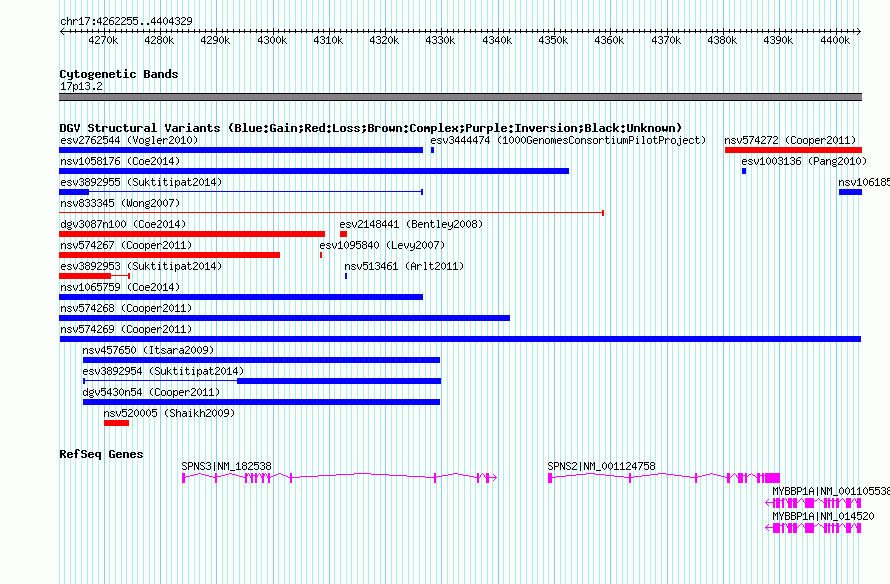Click the 4360k ruler tick label
The image size is (890, 584).
click(x=609, y=40)
